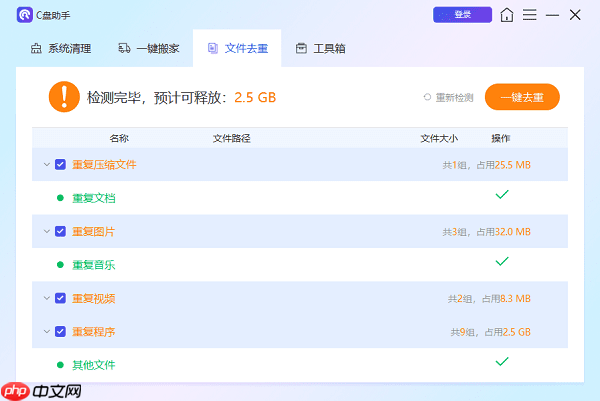Click the 2.5 GB releasable space text
Screen dimensions: 600x401
click(255, 98)
